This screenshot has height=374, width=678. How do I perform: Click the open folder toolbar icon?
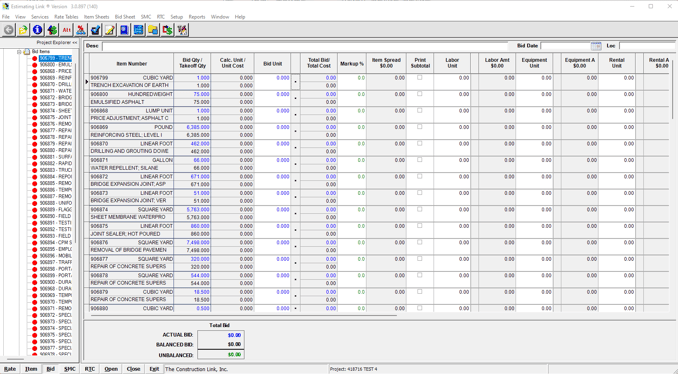(x=23, y=30)
